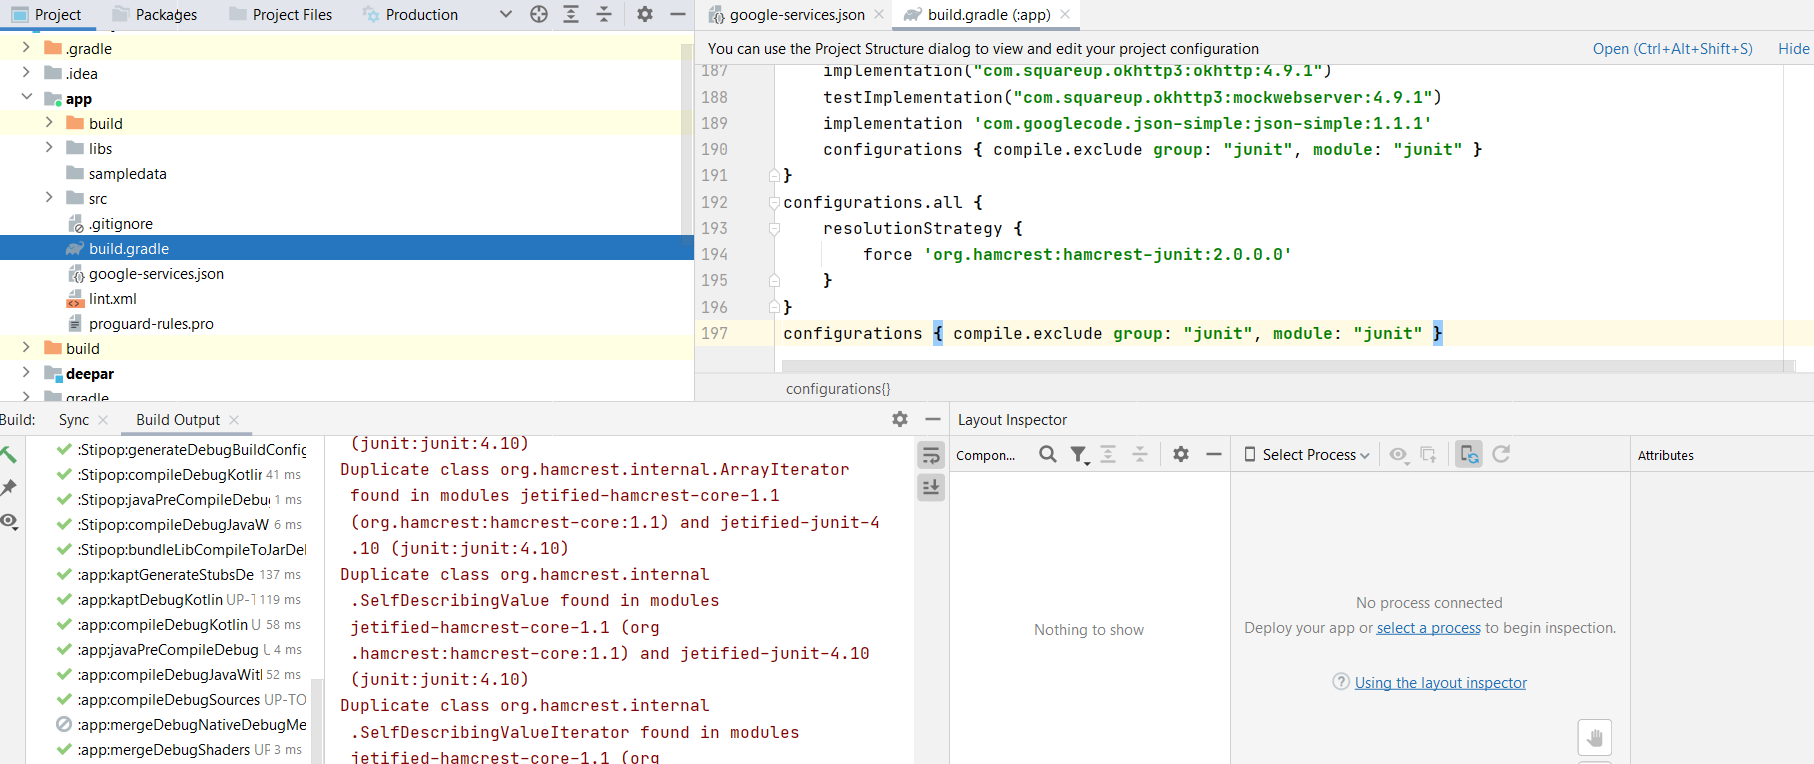Click the skipped task icon for mergeDebugNativeDebugMe
The image size is (1814, 764).
[x=64, y=724]
